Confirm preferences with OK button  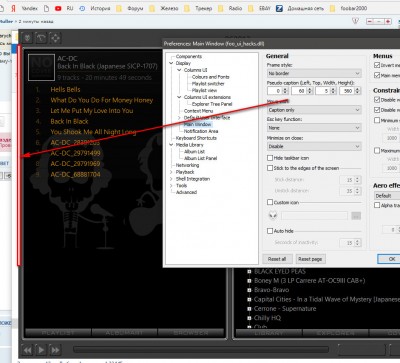(x=389, y=259)
